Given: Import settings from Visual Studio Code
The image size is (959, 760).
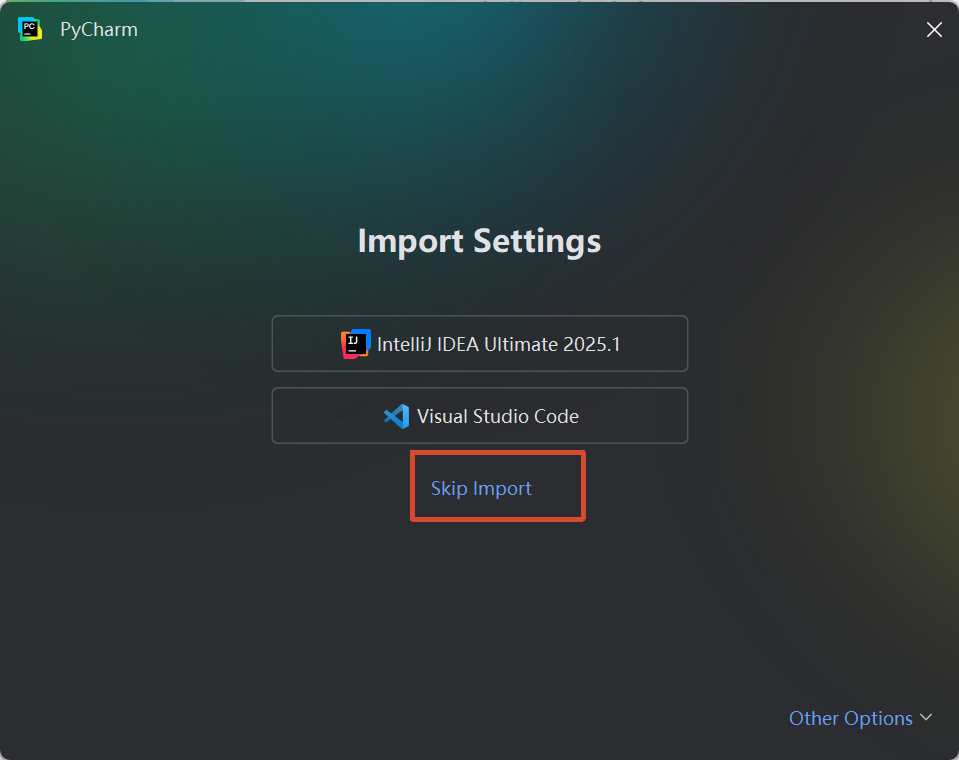Looking at the screenshot, I should coord(480,416).
